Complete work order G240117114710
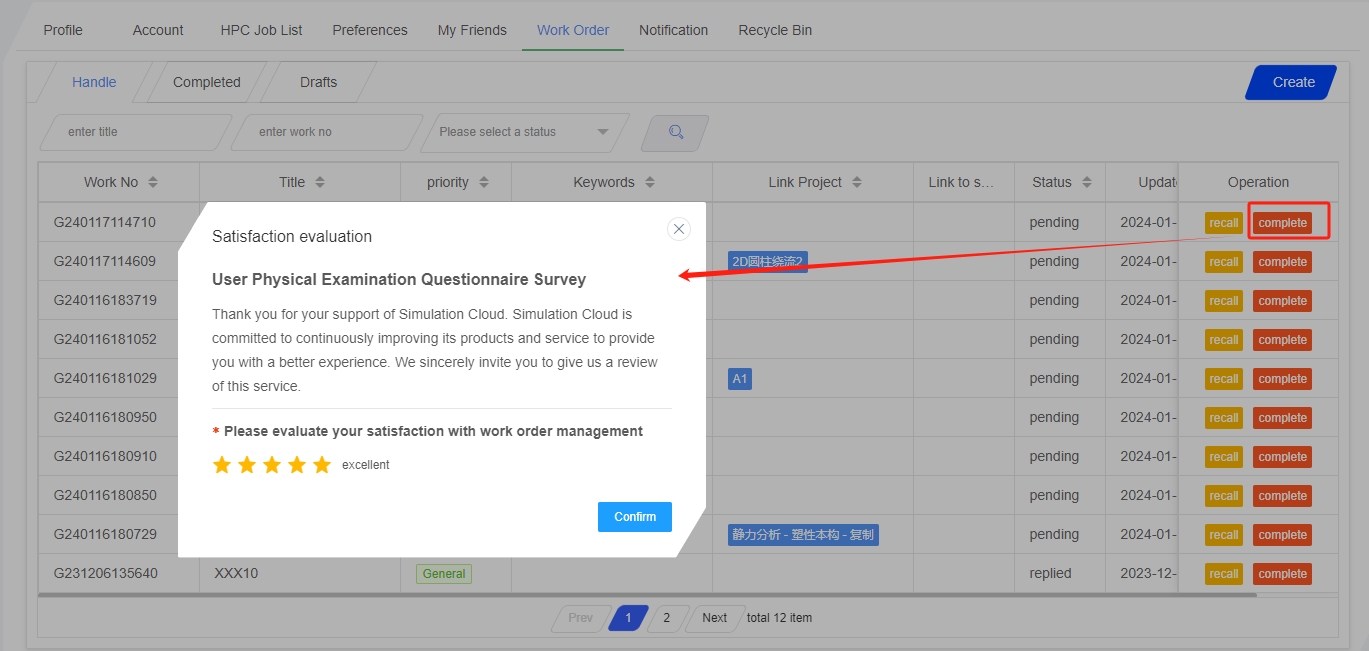 tap(1282, 223)
